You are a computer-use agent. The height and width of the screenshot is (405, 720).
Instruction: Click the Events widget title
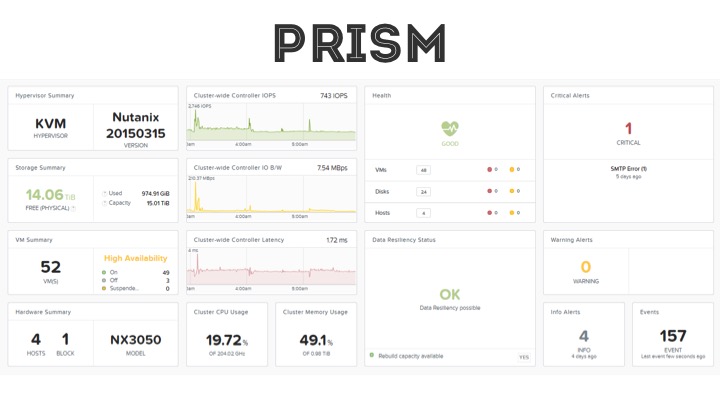tap(649, 312)
